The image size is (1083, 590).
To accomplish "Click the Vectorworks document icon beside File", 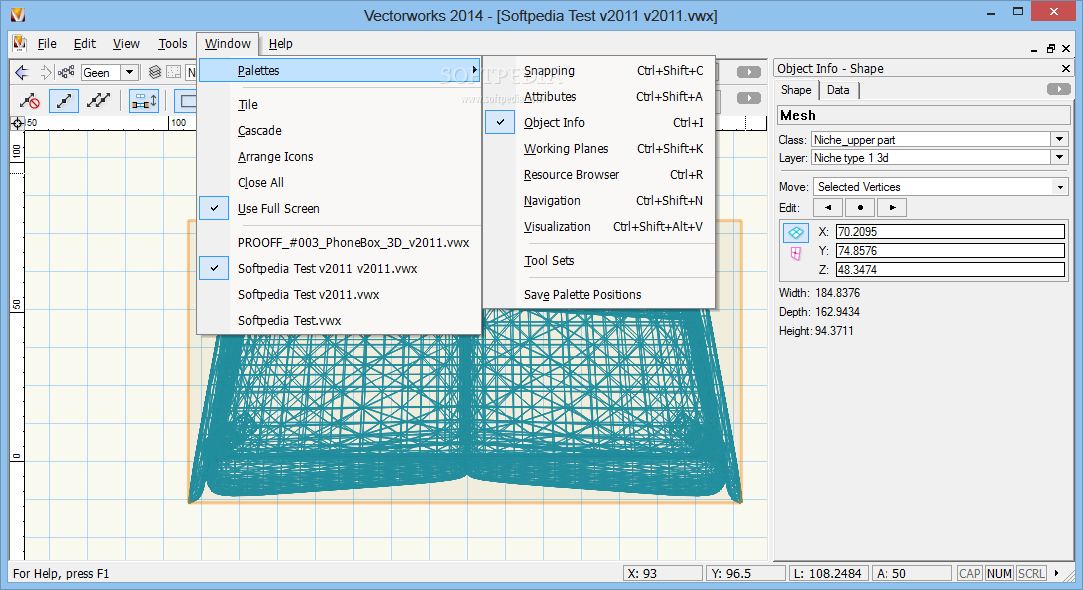I will (x=19, y=44).
